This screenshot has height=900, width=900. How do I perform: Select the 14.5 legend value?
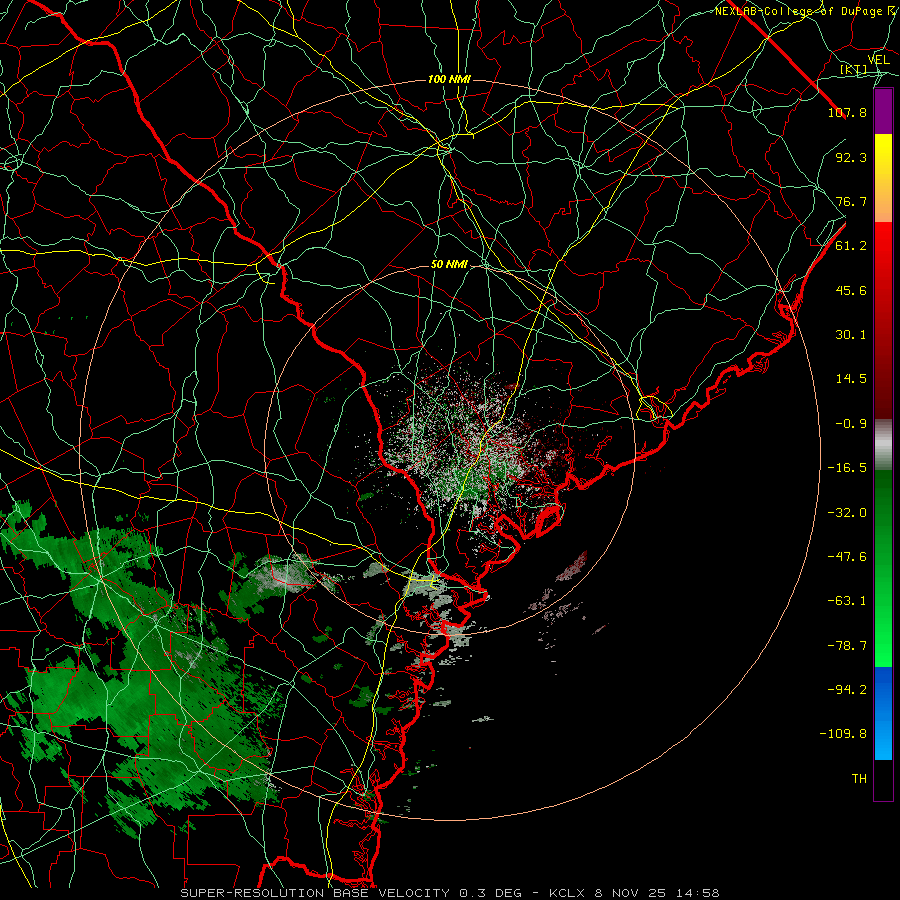[x=851, y=379]
